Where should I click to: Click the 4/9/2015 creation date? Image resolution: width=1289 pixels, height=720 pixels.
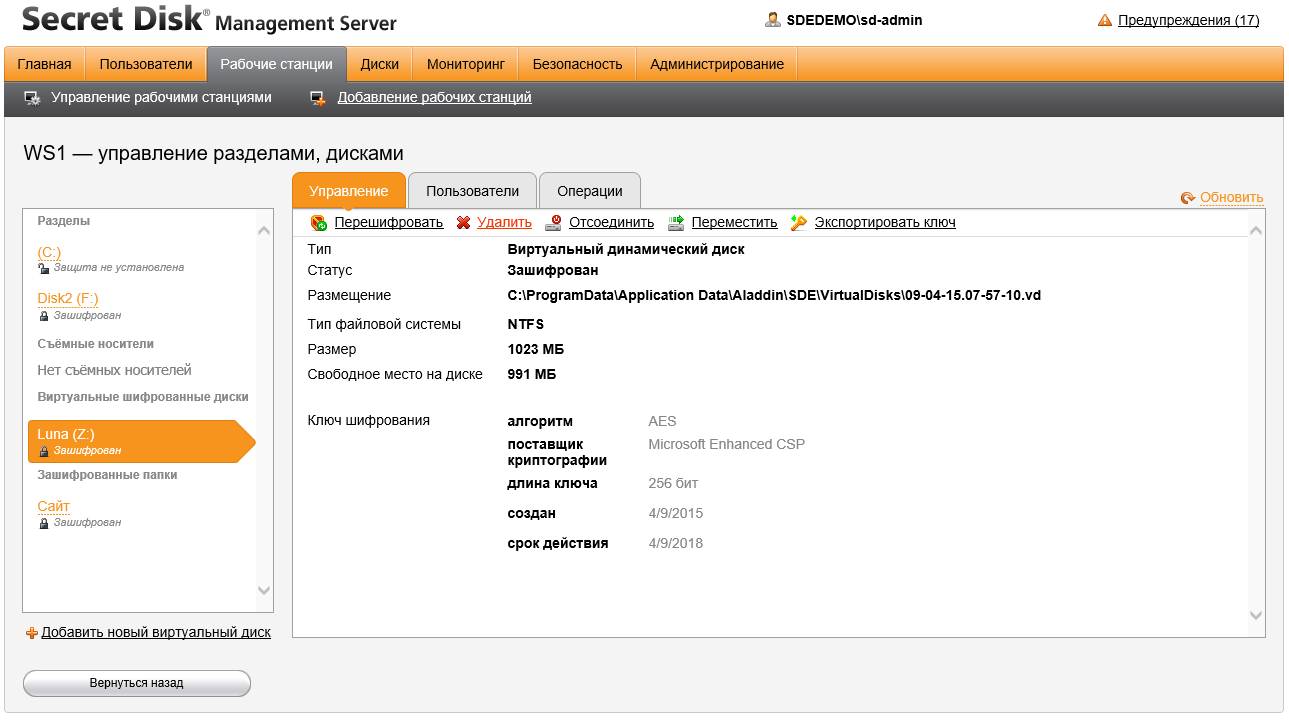(x=676, y=513)
